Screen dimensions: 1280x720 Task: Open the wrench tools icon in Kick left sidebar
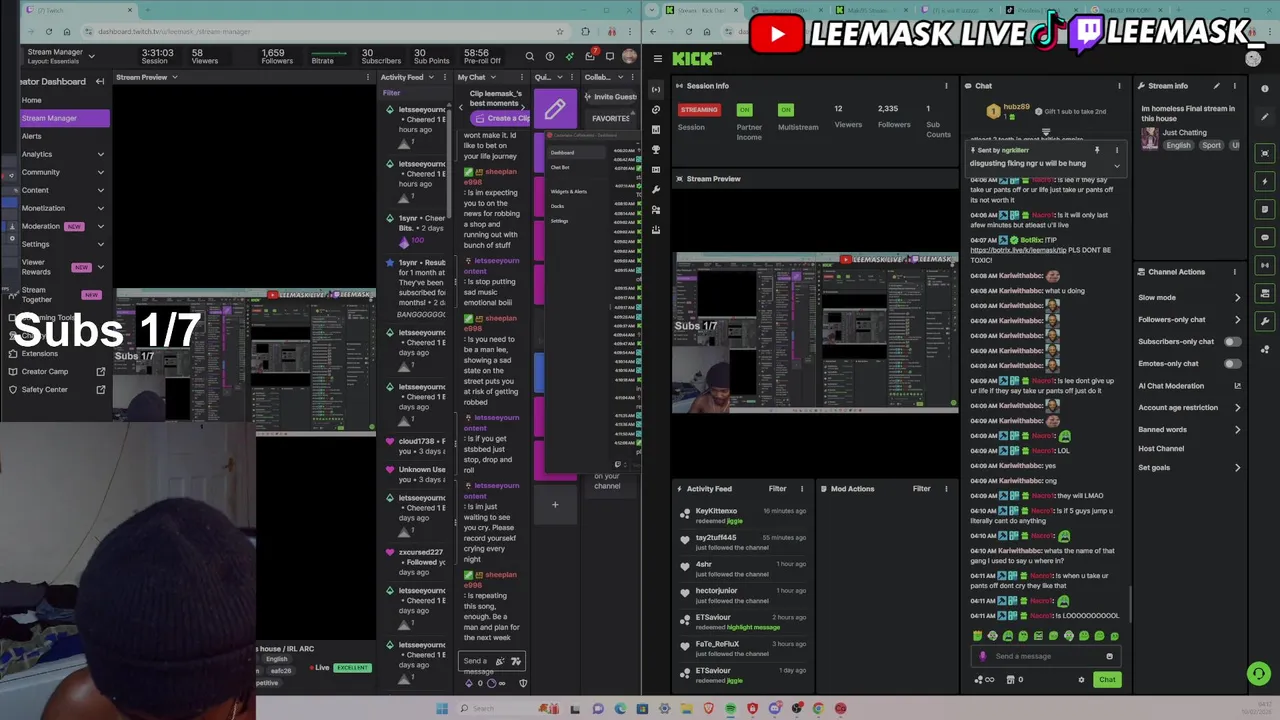tap(656, 189)
